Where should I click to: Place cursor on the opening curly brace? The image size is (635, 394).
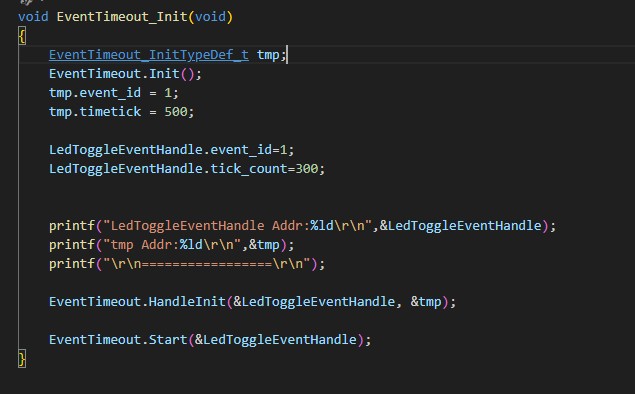(x=22, y=36)
